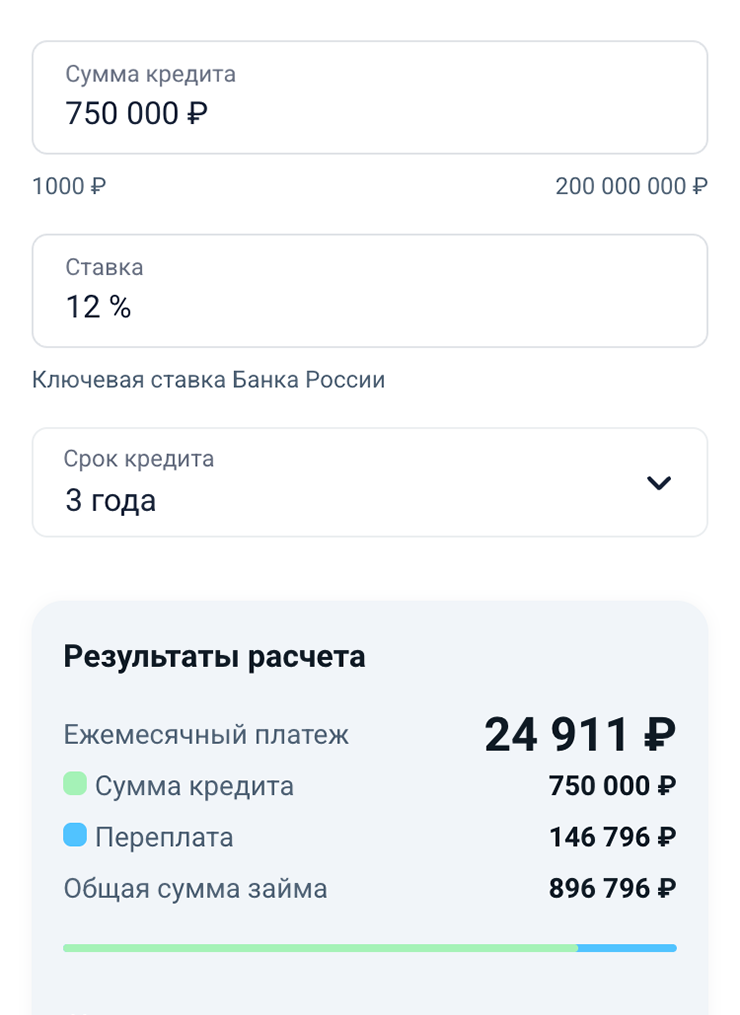Open the Ключевая ставка Банка России link
740x1015 pixels.
[x=208, y=380]
